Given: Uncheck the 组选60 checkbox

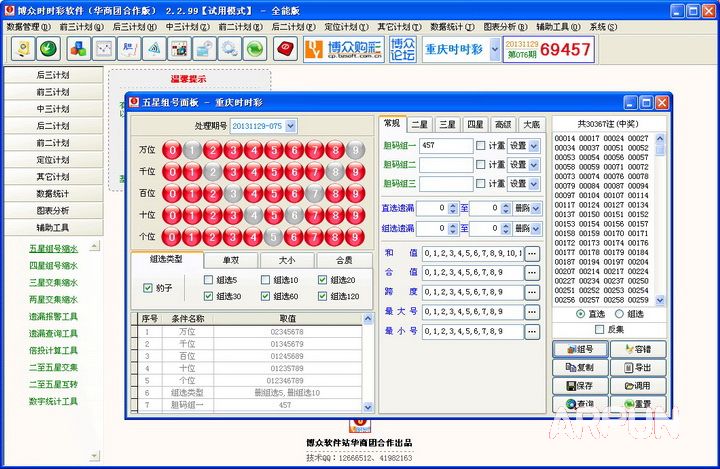Looking at the screenshot, I should (265, 296).
